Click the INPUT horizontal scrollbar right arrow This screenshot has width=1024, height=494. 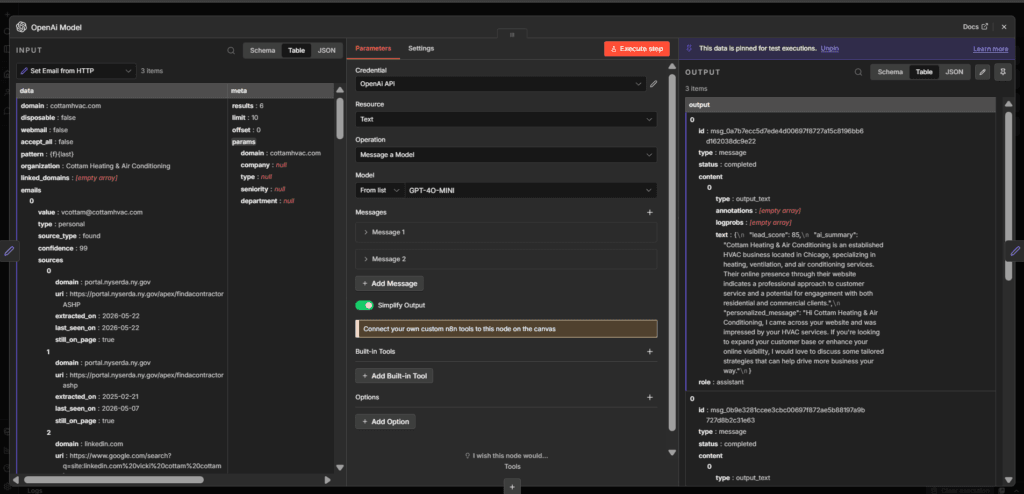(328, 480)
